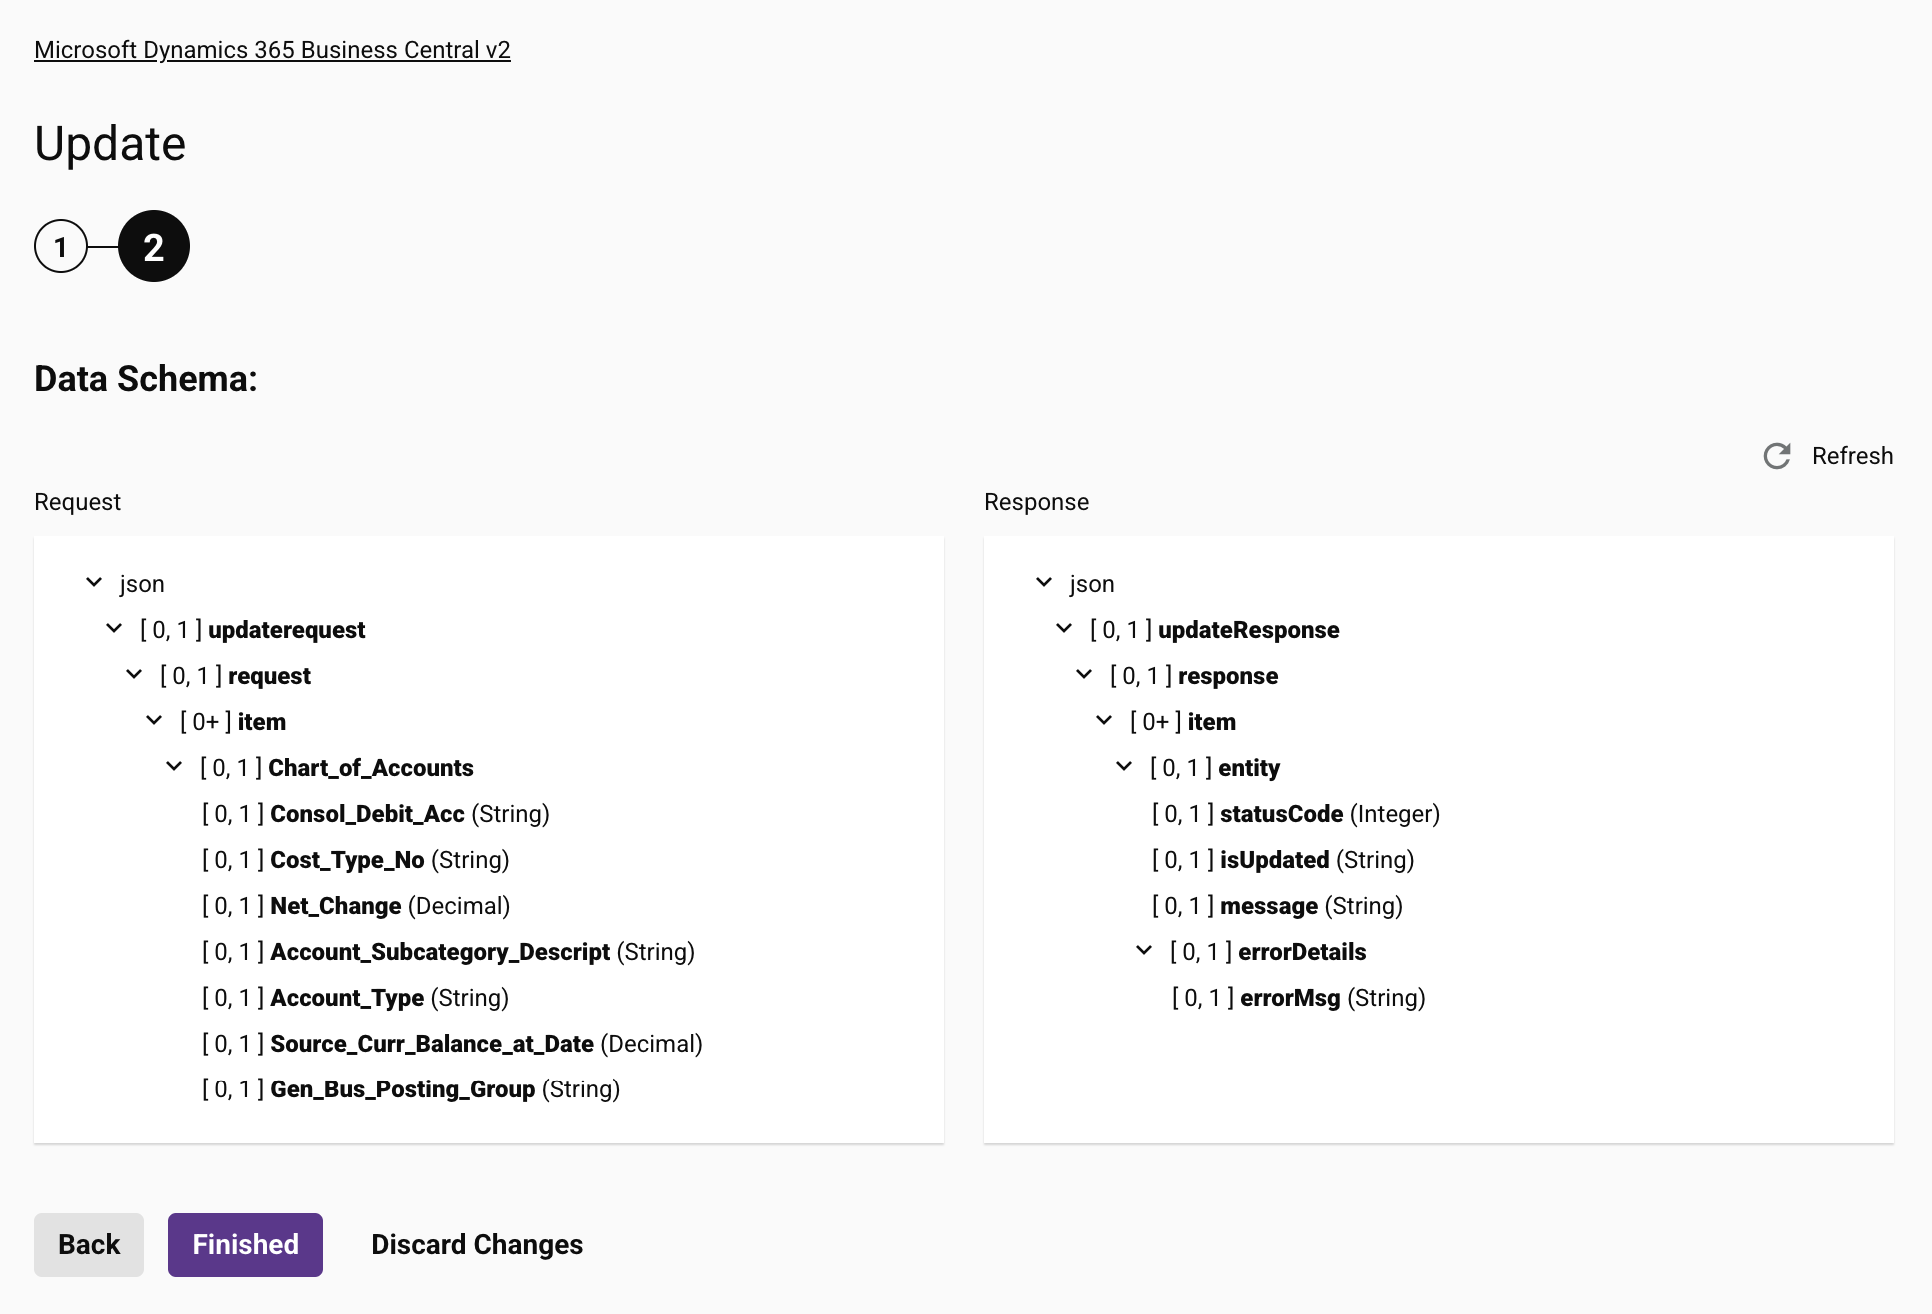This screenshot has height=1314, width=1932.
Task: Go to step 1 circle
Action: [x=61, y=246]
